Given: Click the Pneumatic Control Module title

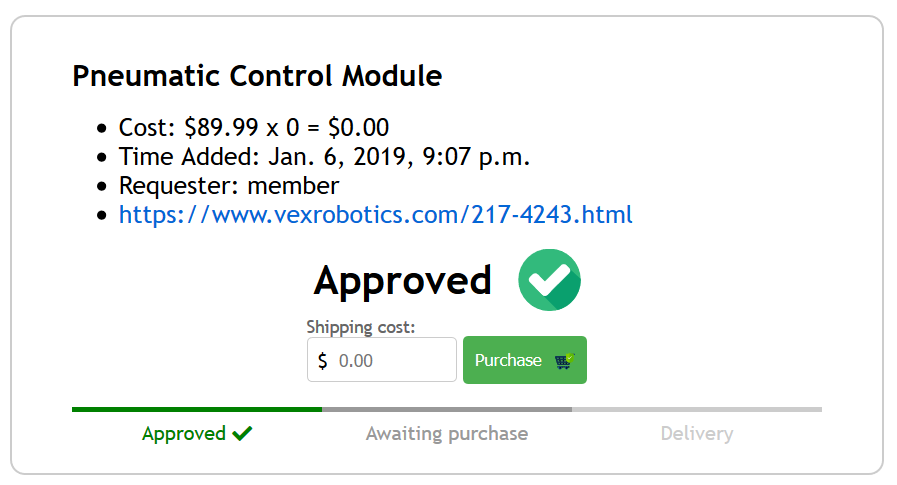Looking at the screenshot, I should [x=257, y=76].
